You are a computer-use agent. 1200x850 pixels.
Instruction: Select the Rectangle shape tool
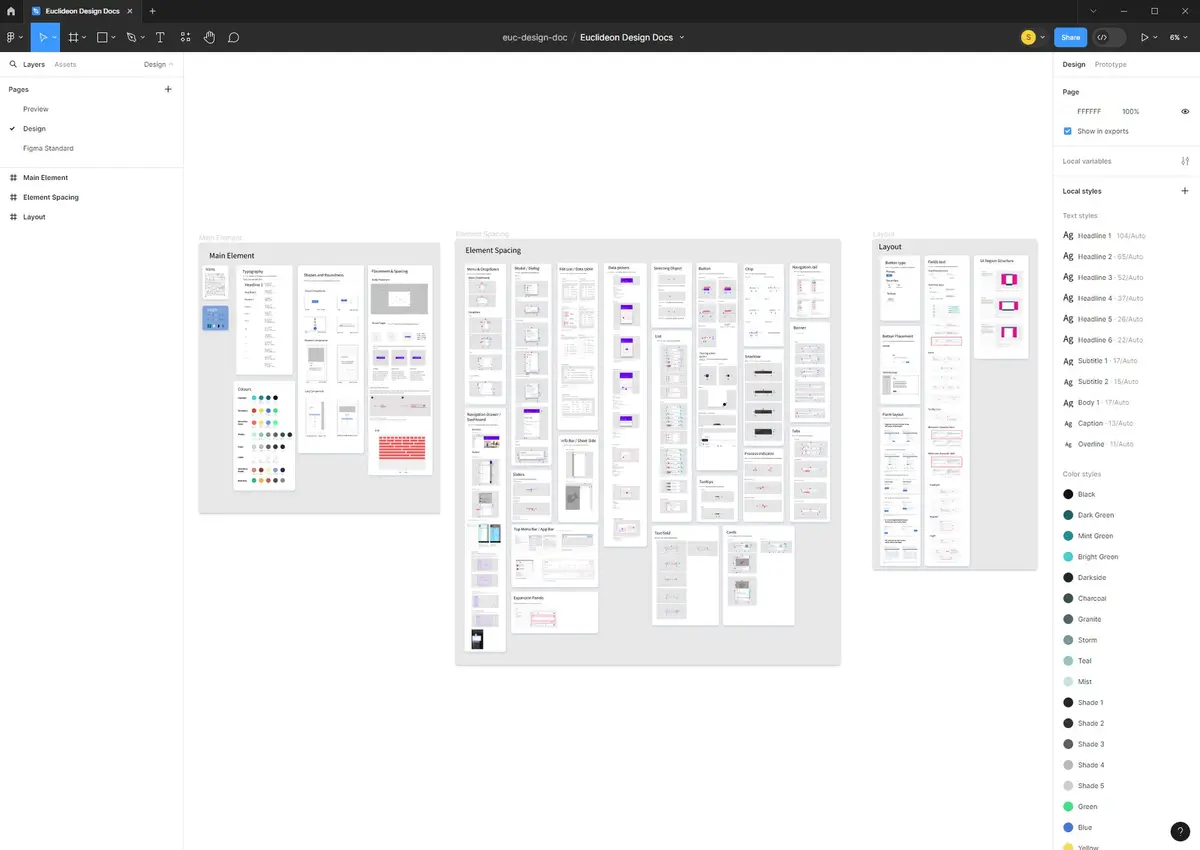(102, 37)
